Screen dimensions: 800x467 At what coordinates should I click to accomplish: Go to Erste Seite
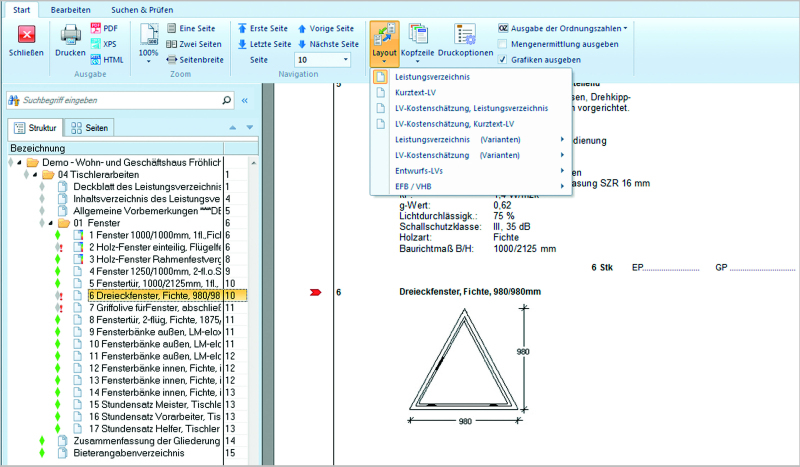263,28
